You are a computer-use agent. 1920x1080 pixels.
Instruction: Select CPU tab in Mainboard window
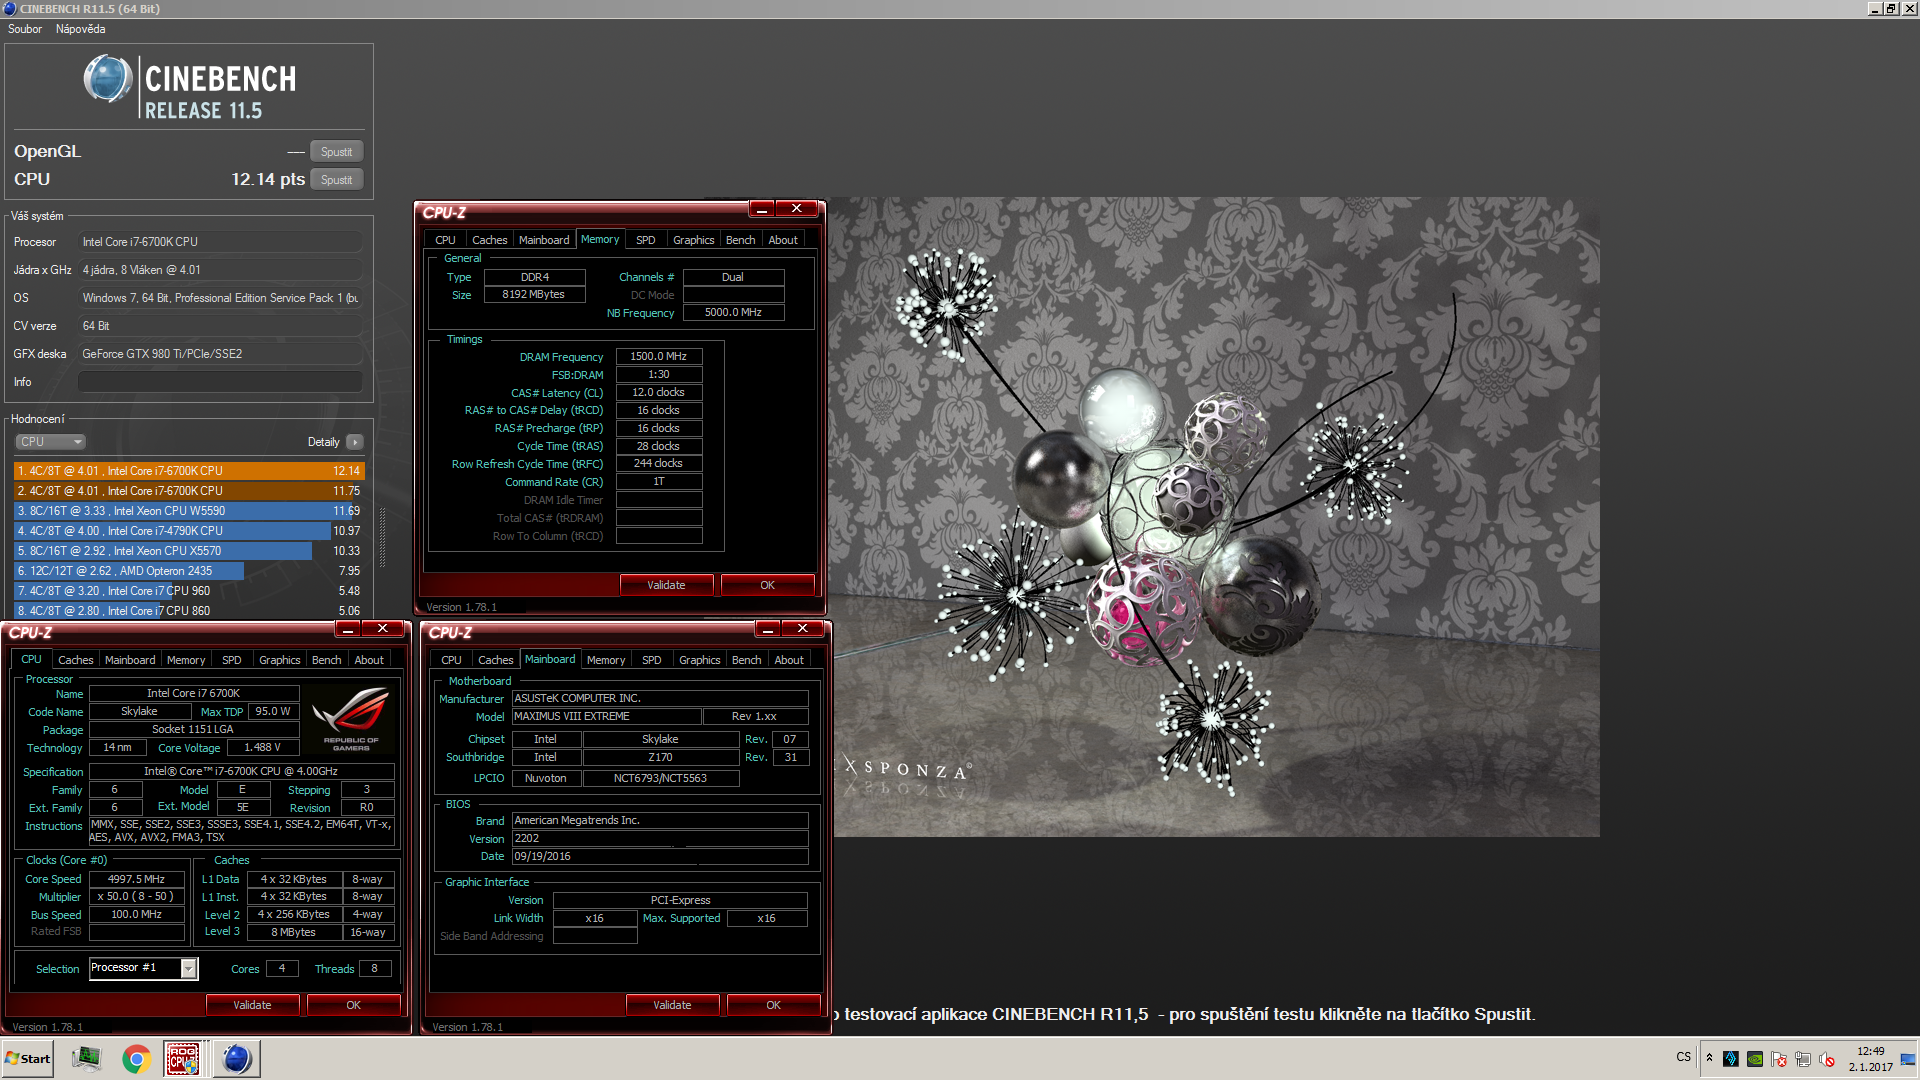451,660
